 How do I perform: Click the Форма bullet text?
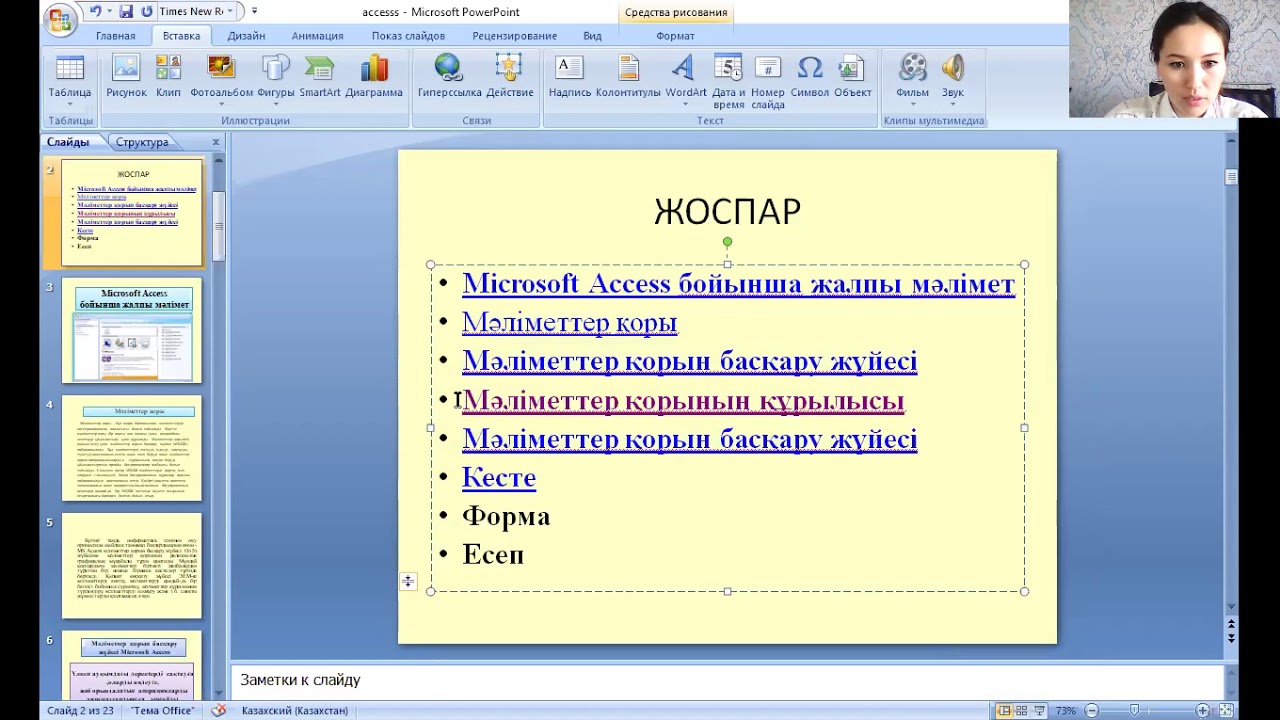coord(506,516)
